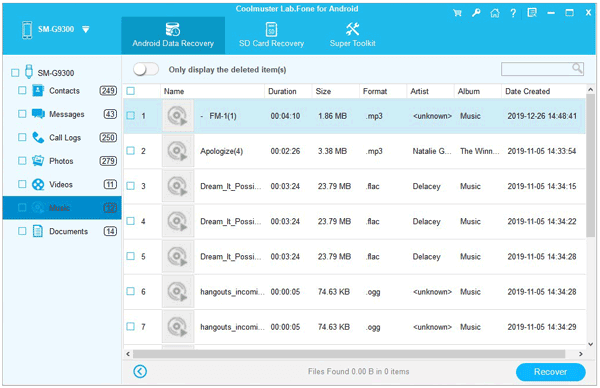Click the Call Logs phone icon
Image resolution: width=600 pixels, height=388 pixels.
click(38, 137)
